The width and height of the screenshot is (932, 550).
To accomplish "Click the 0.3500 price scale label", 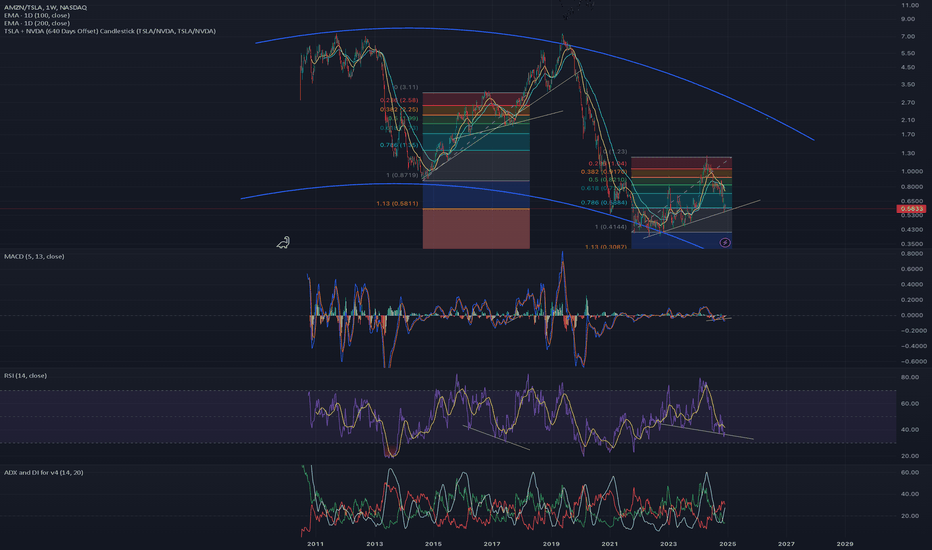I will (x=911, y=244).
